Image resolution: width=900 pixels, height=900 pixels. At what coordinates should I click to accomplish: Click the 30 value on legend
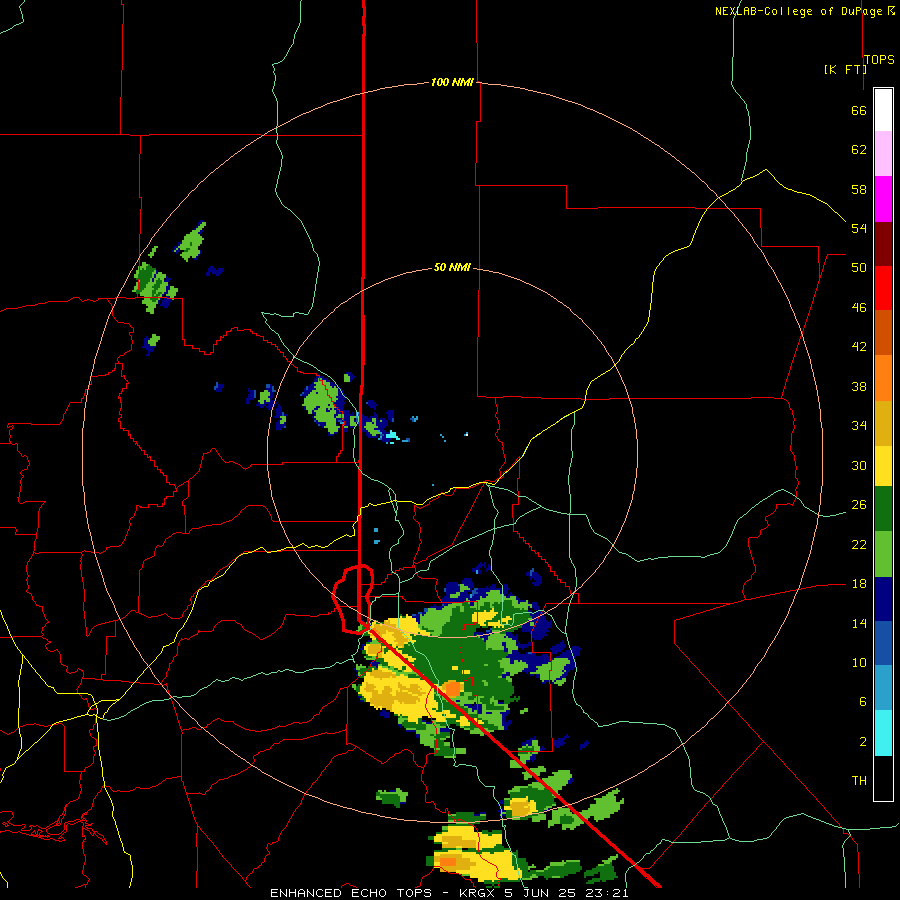coord(859,465)
